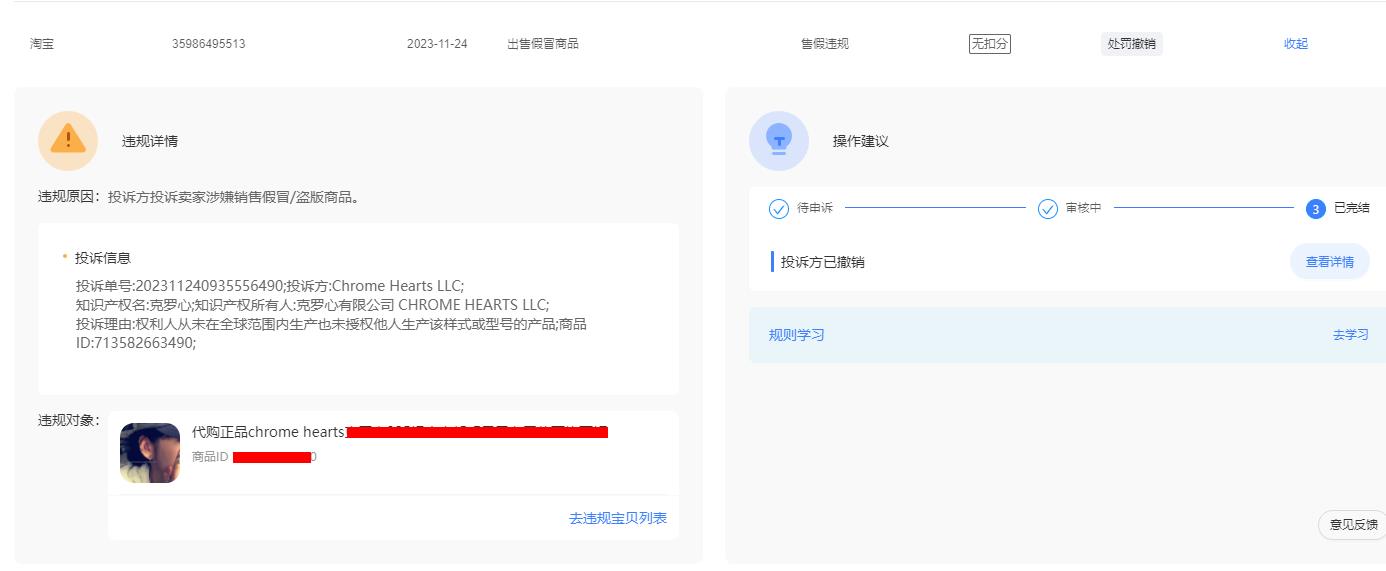Click the 待申诉 step checkmark circle

click(x=779, y=209)
